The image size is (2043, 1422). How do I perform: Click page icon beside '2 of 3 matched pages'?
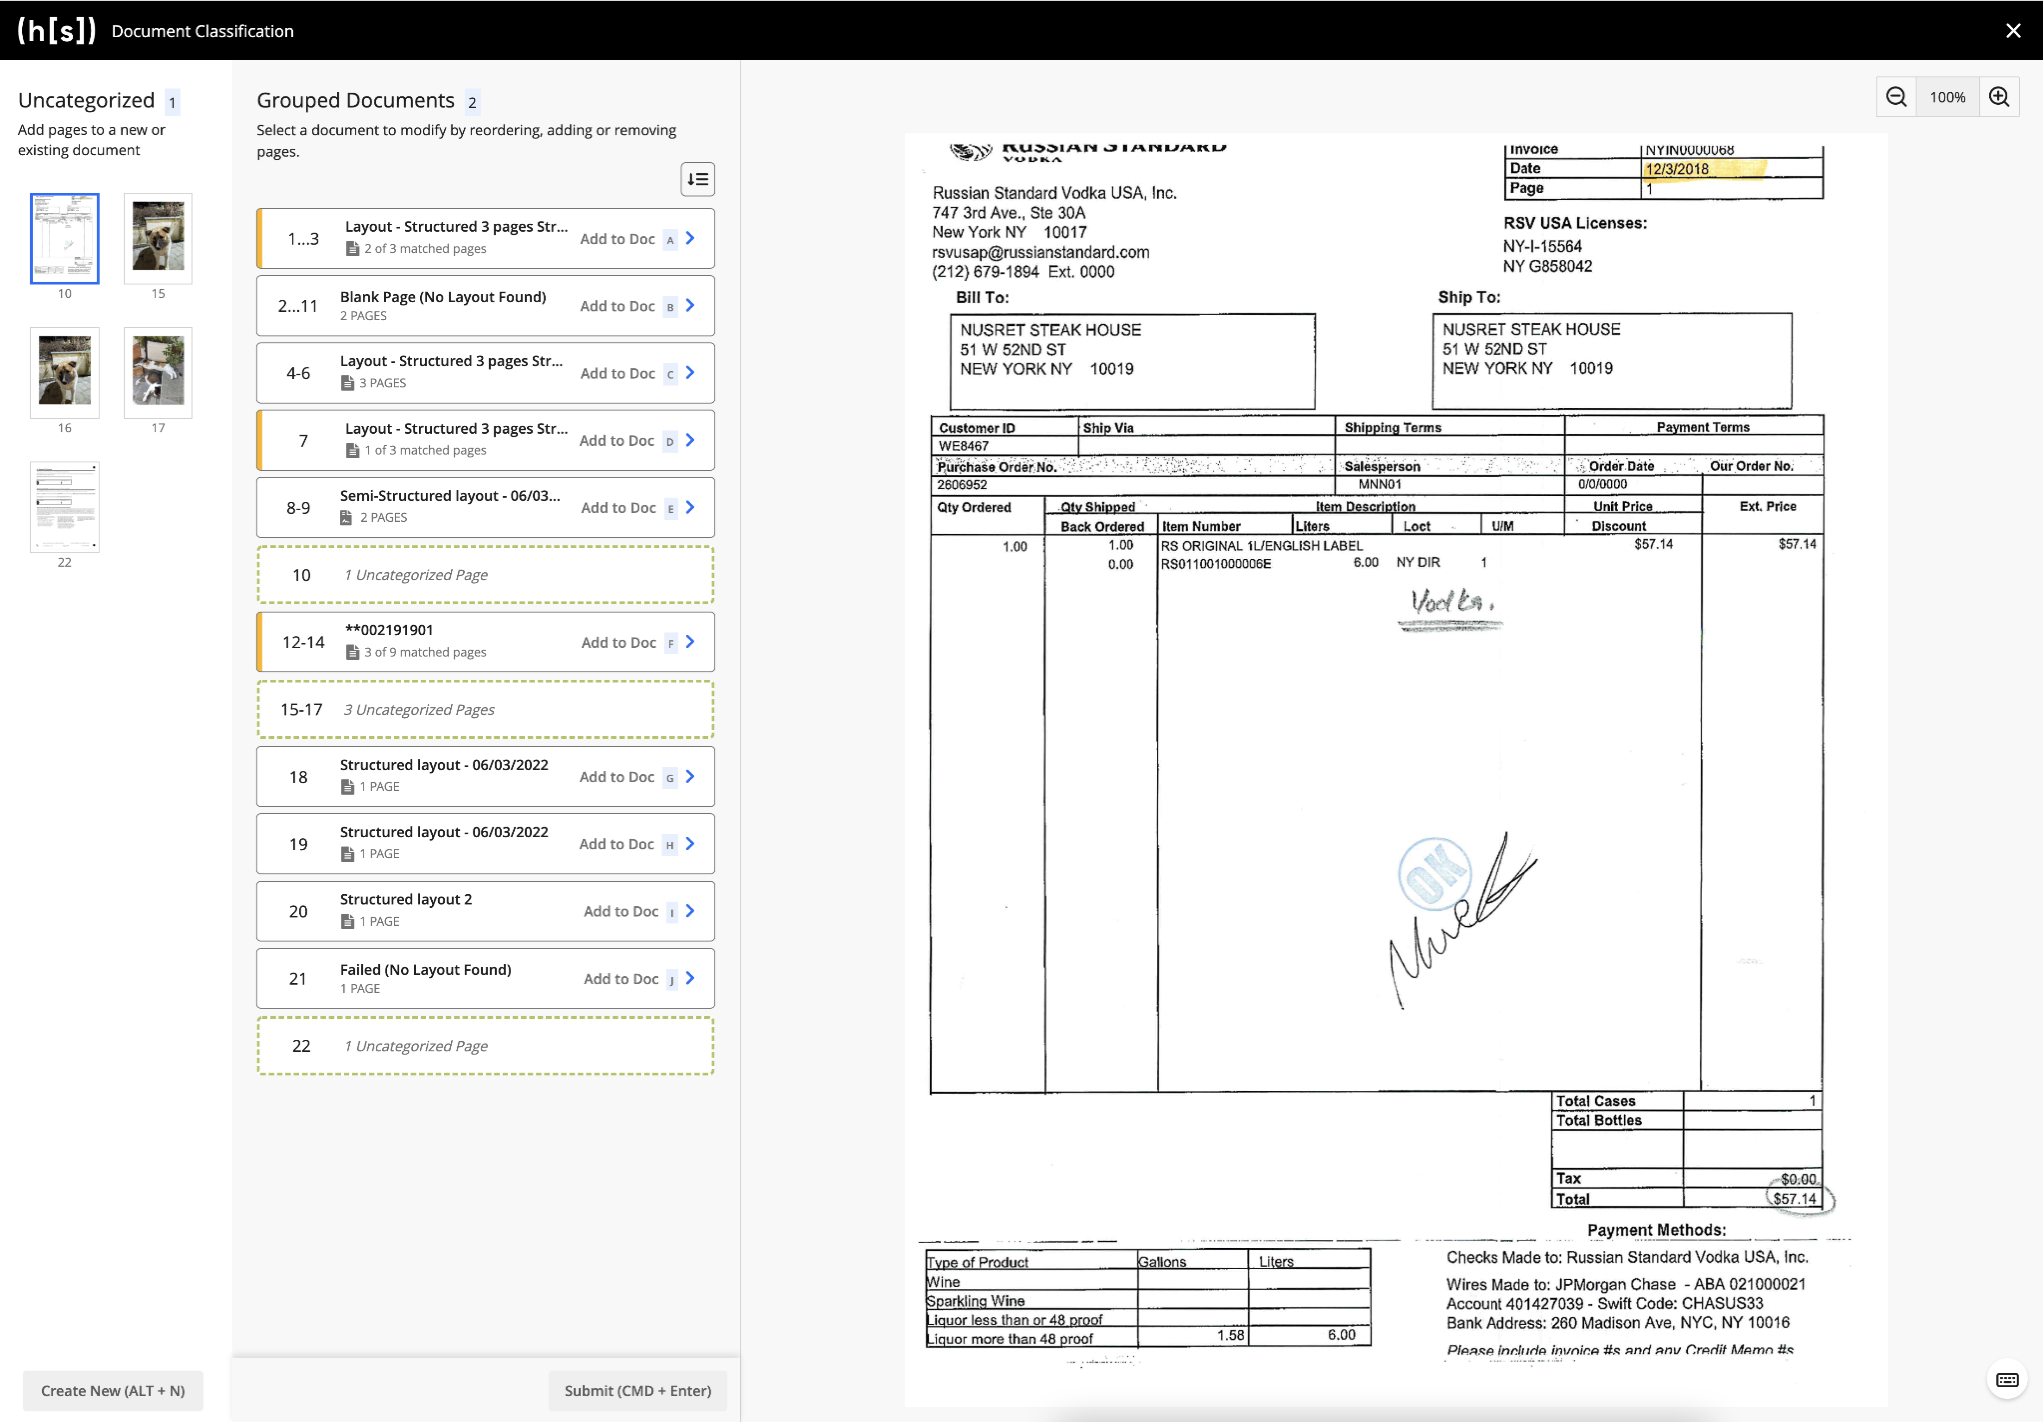(x=352, y=249)
